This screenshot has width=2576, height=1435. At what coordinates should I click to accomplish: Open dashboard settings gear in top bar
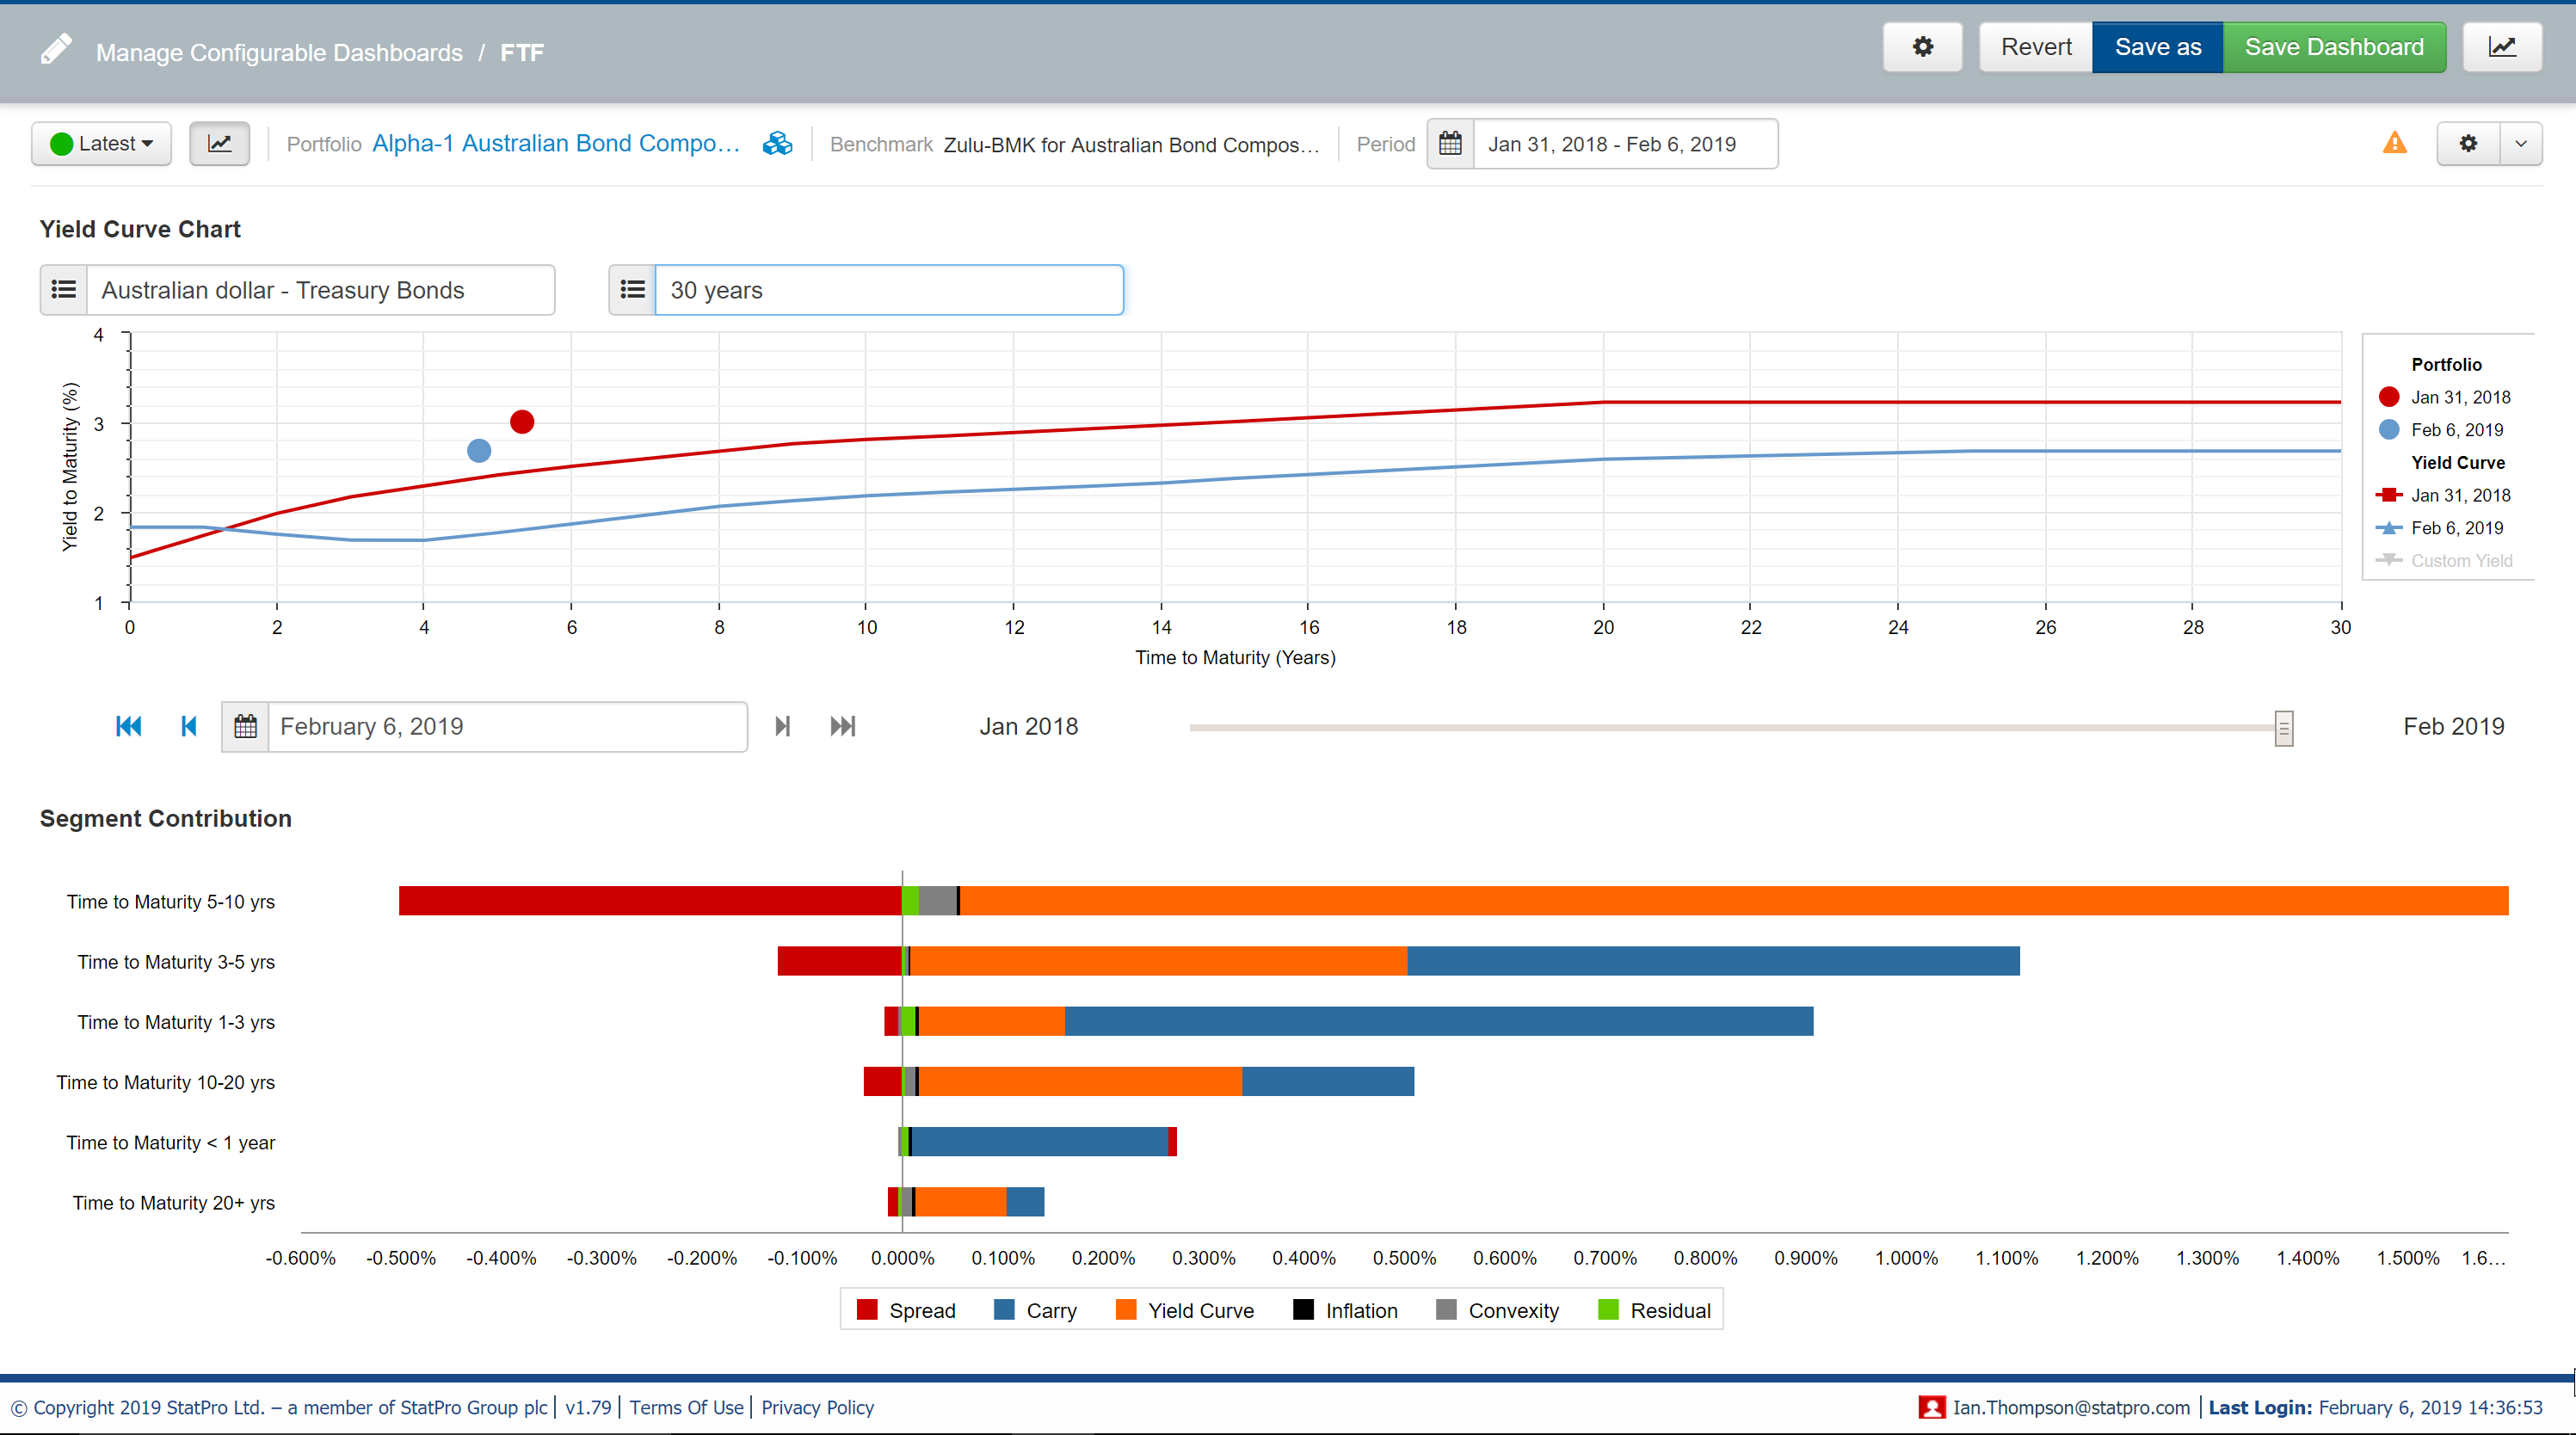point(1922,47)
